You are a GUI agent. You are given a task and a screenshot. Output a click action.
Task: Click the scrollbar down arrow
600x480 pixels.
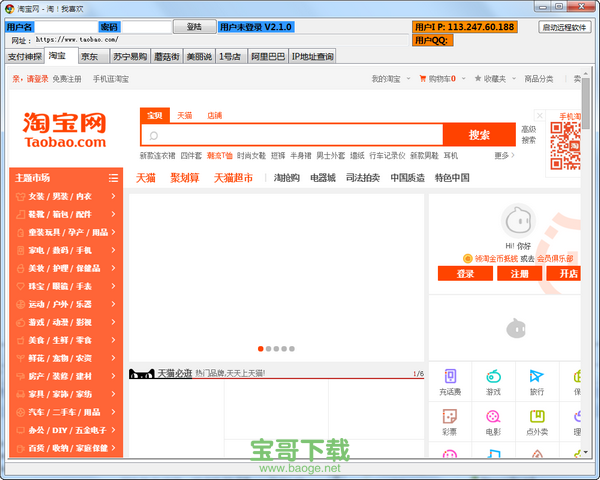[x=585, y=452]
